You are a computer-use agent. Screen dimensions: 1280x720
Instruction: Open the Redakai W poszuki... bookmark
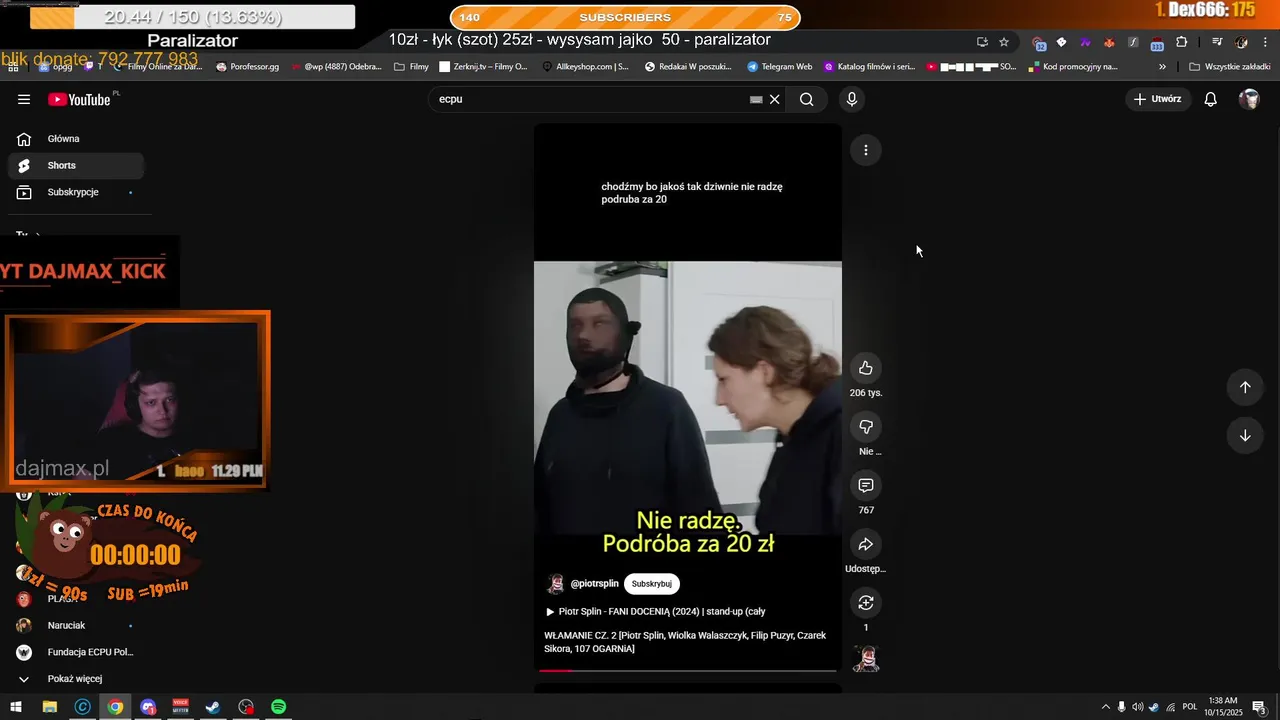coord(688,67)
